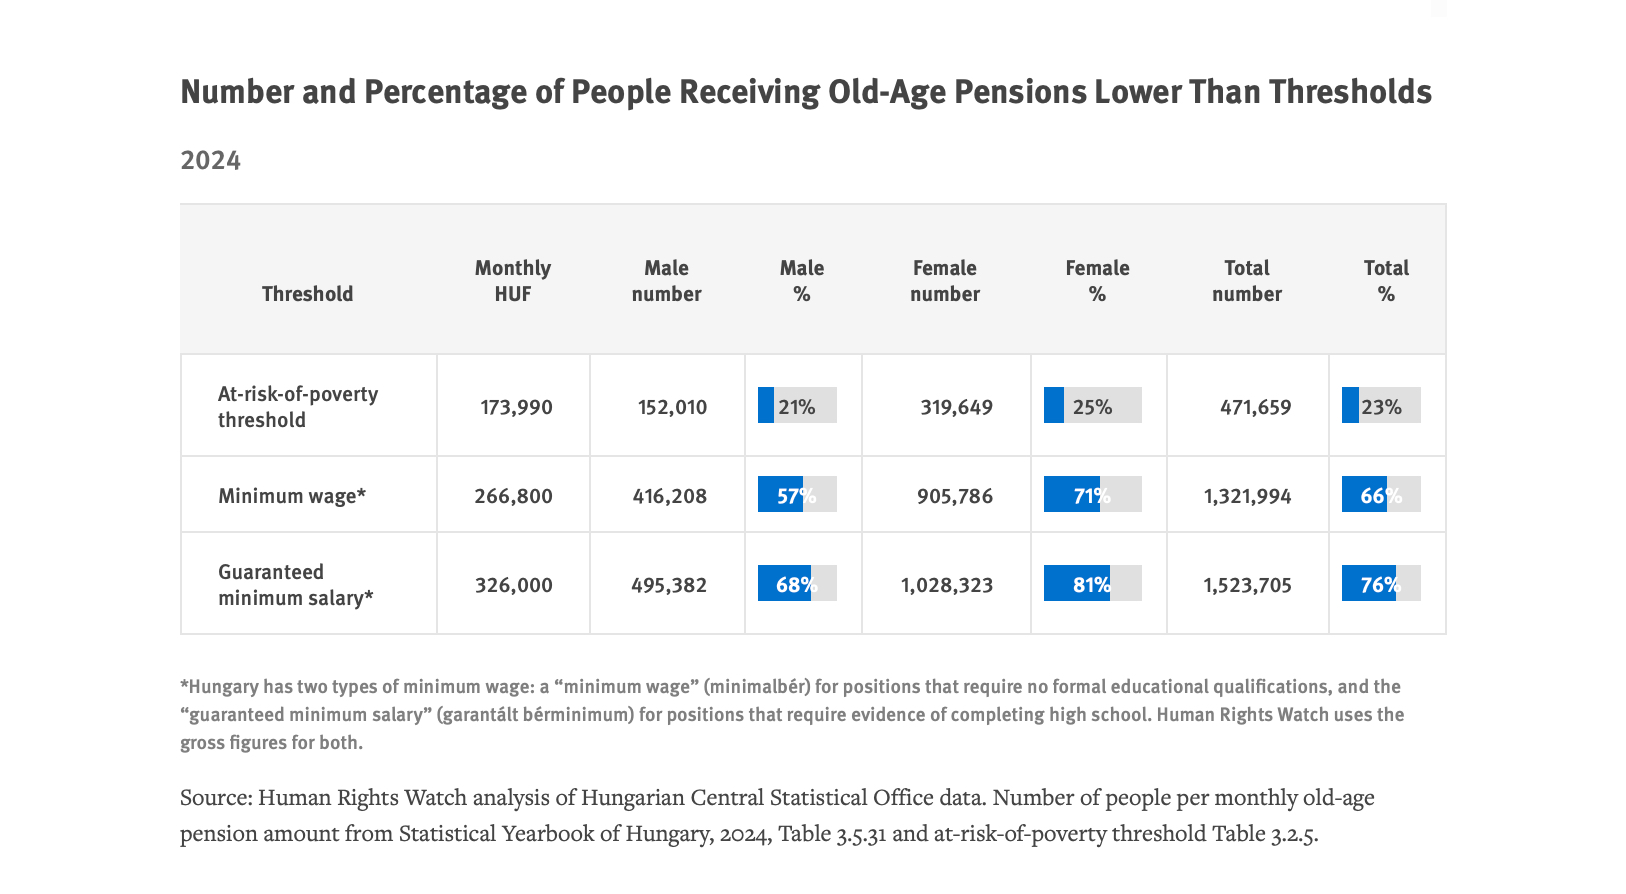The image size is (1626, 894).
Task: Click the Guaranteed minimum salary* row label
Action: (295, 585)
